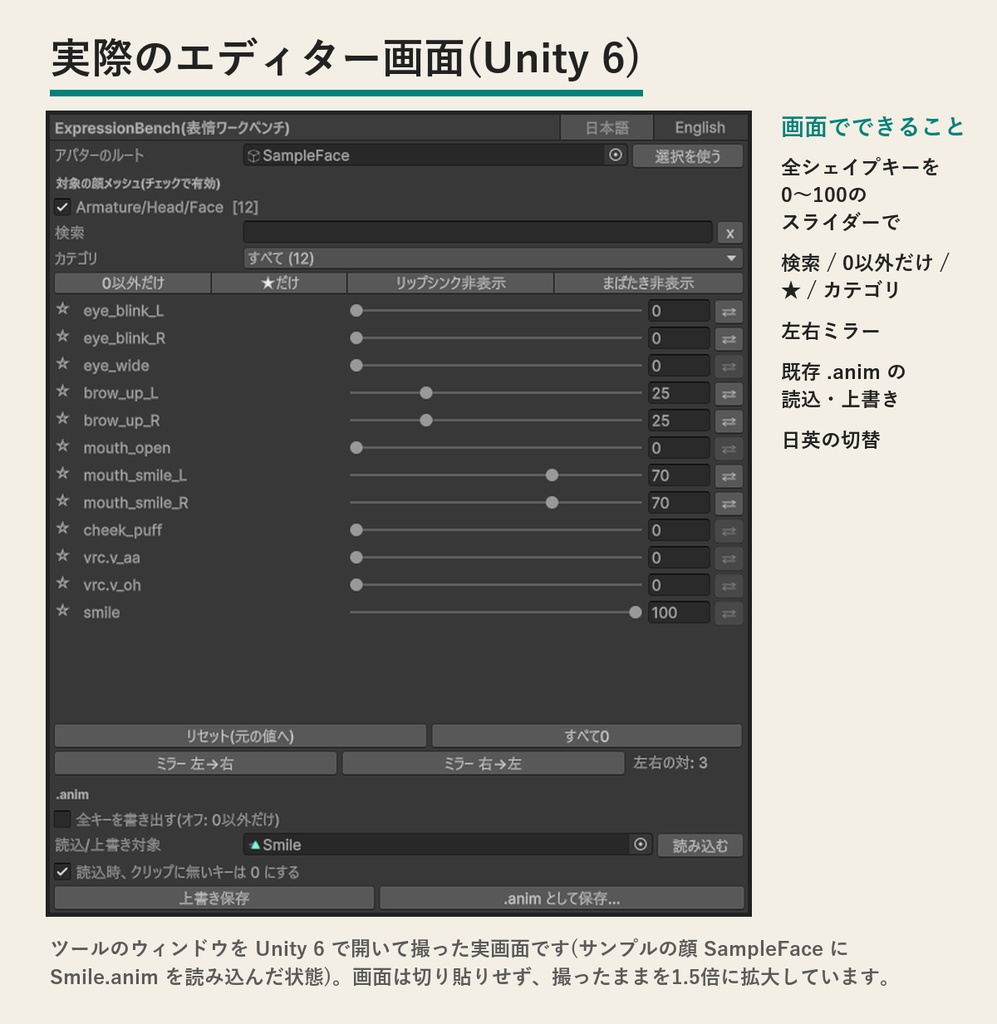Star the vrc.v_aa shape key
The image size is (997, 1024).
tap(63, 556)
